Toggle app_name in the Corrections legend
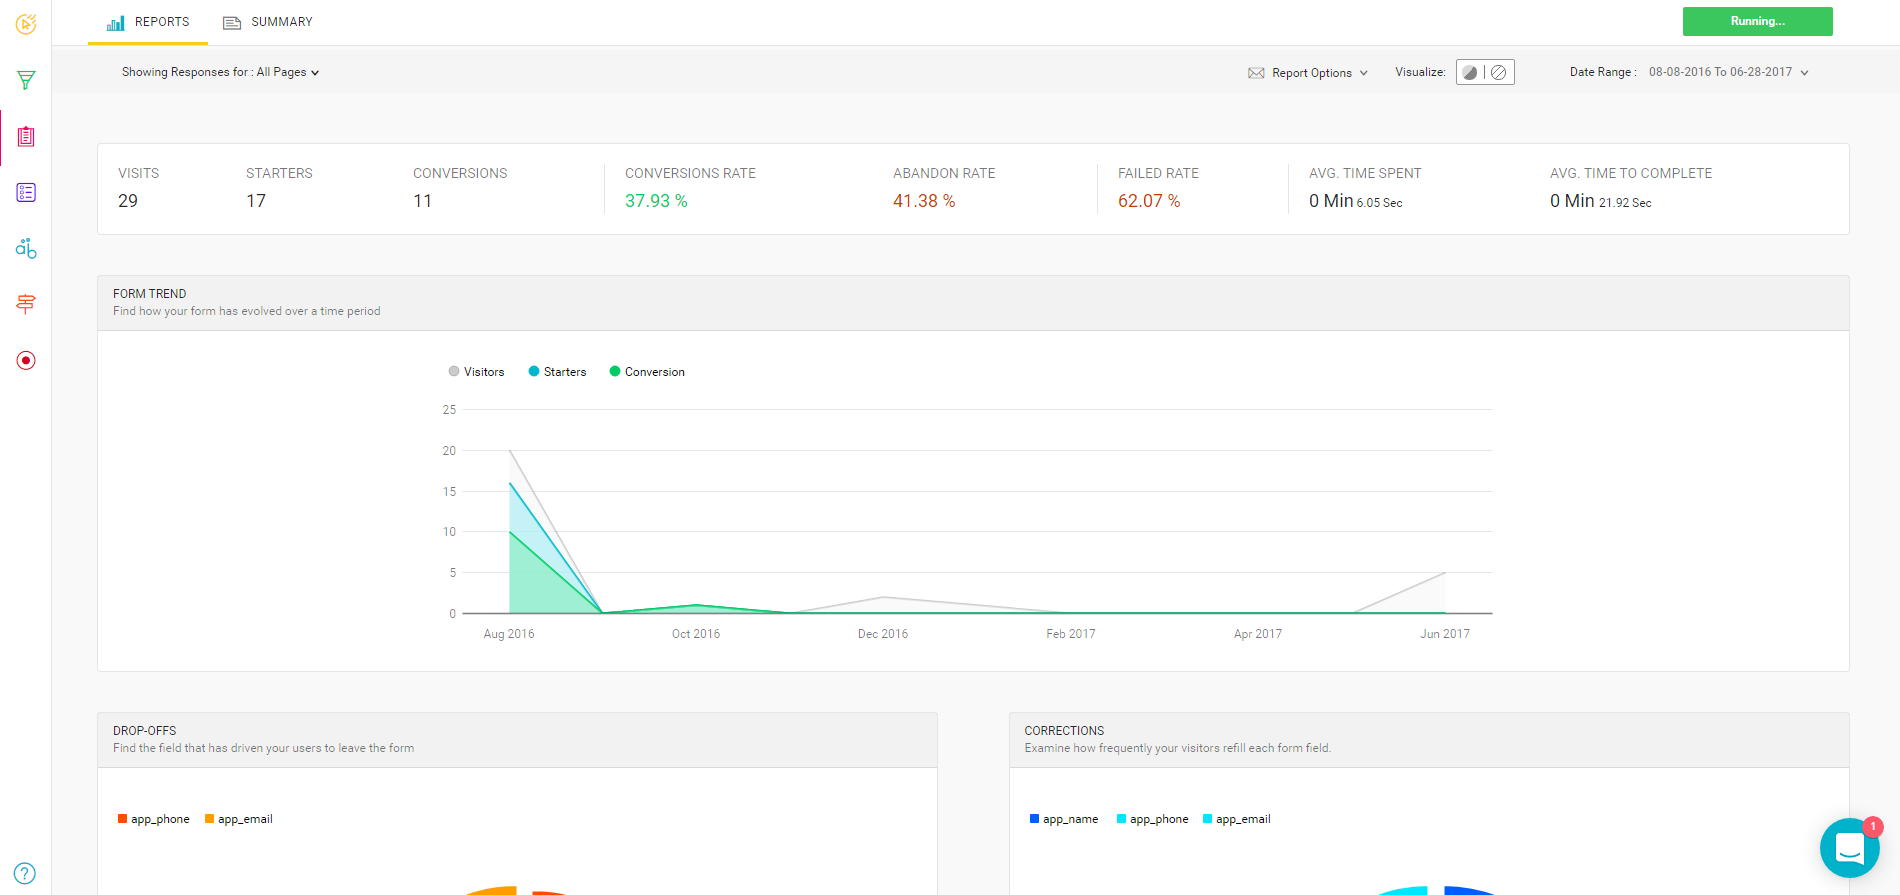The image size is (1900, 895). click(x=1064, y=819)
